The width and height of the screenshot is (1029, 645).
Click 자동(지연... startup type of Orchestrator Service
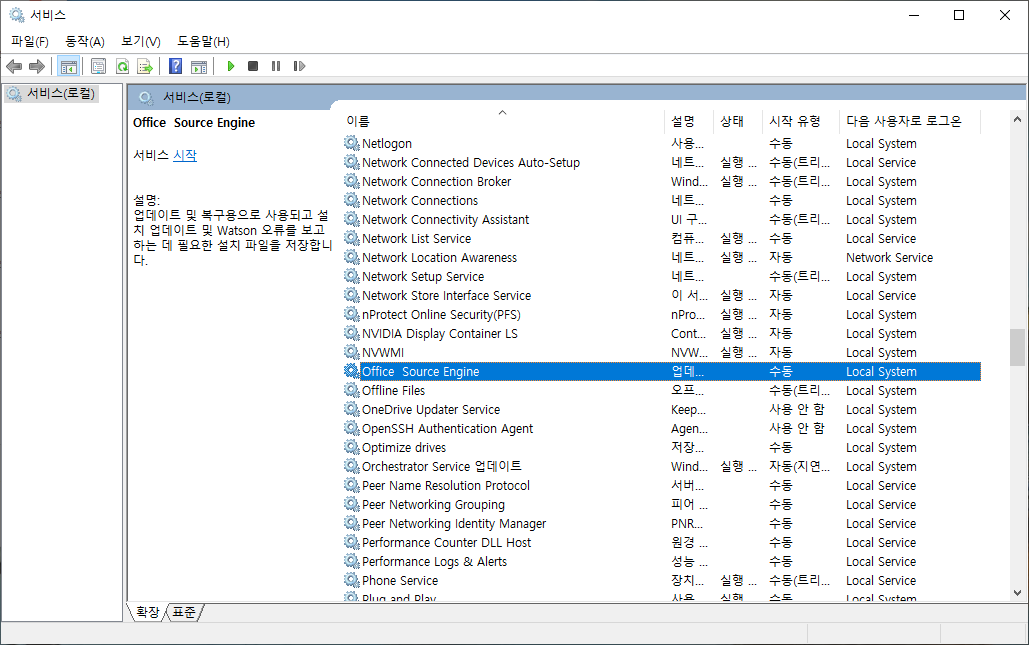tap(799, 467)
